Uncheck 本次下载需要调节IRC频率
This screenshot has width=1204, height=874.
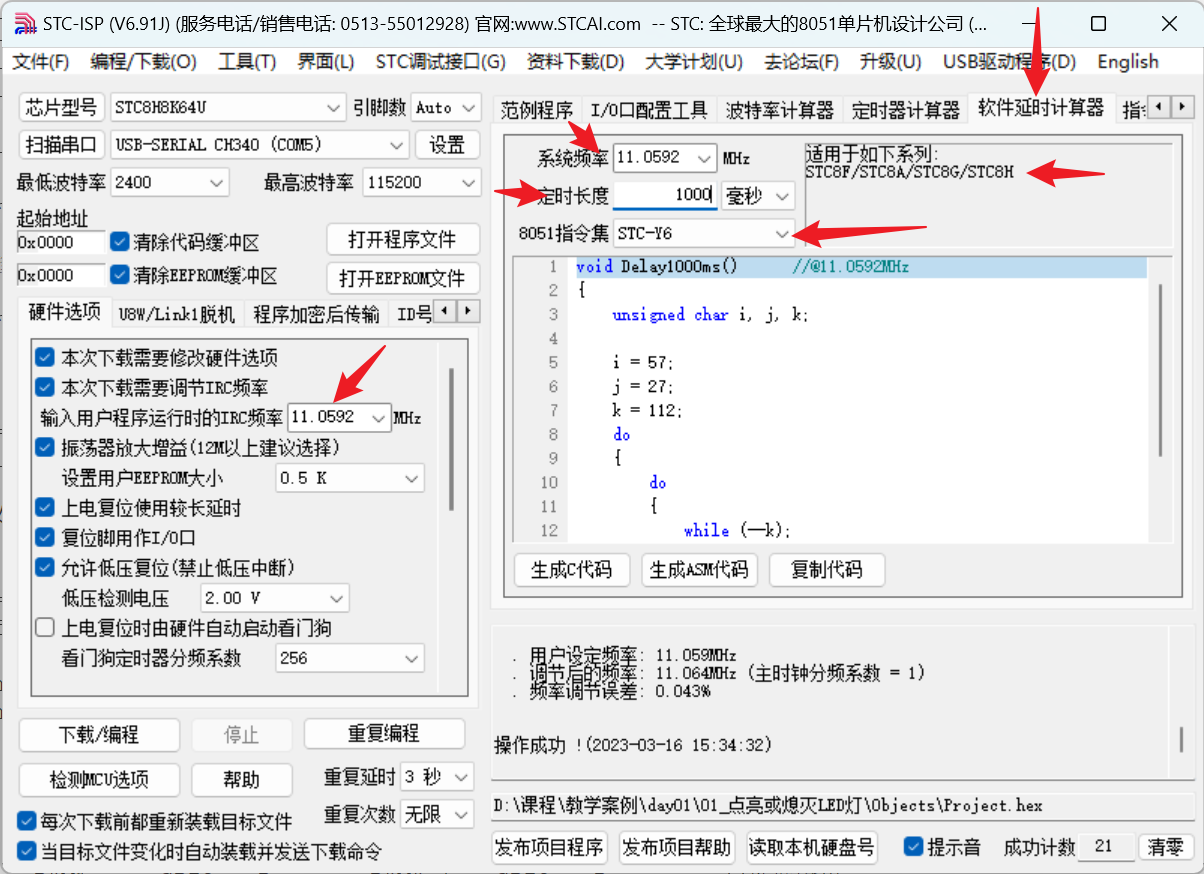coord(45,387)
